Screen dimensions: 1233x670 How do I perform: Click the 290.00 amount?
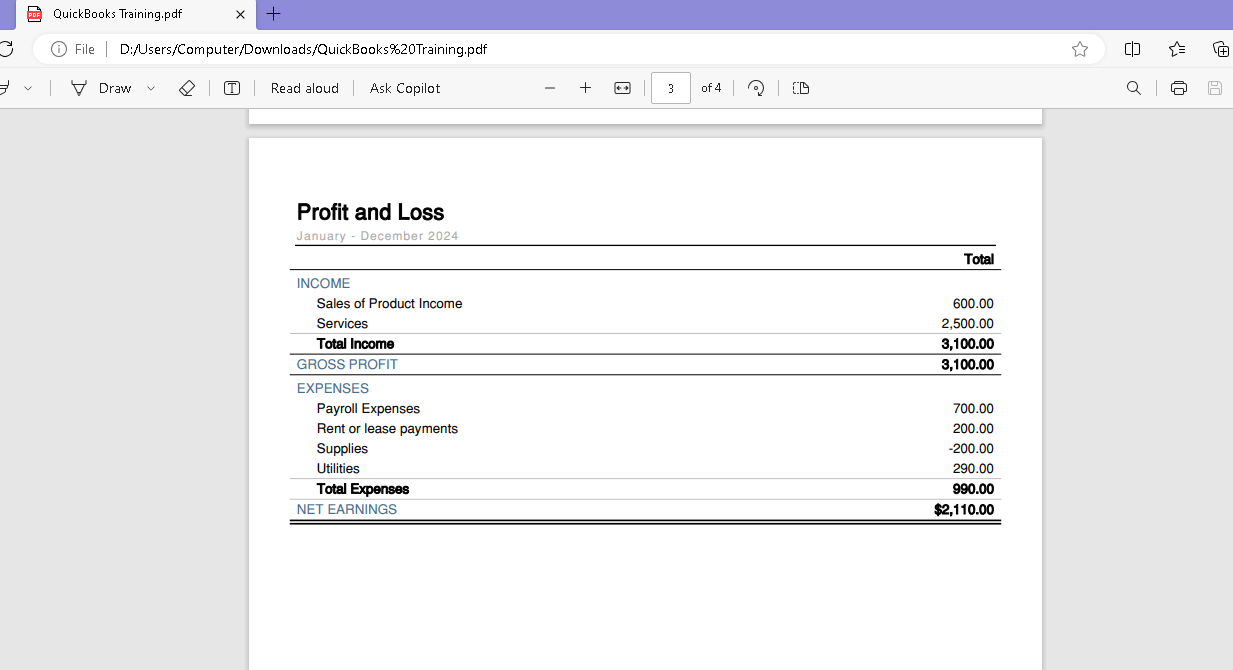tap(973, 468)
